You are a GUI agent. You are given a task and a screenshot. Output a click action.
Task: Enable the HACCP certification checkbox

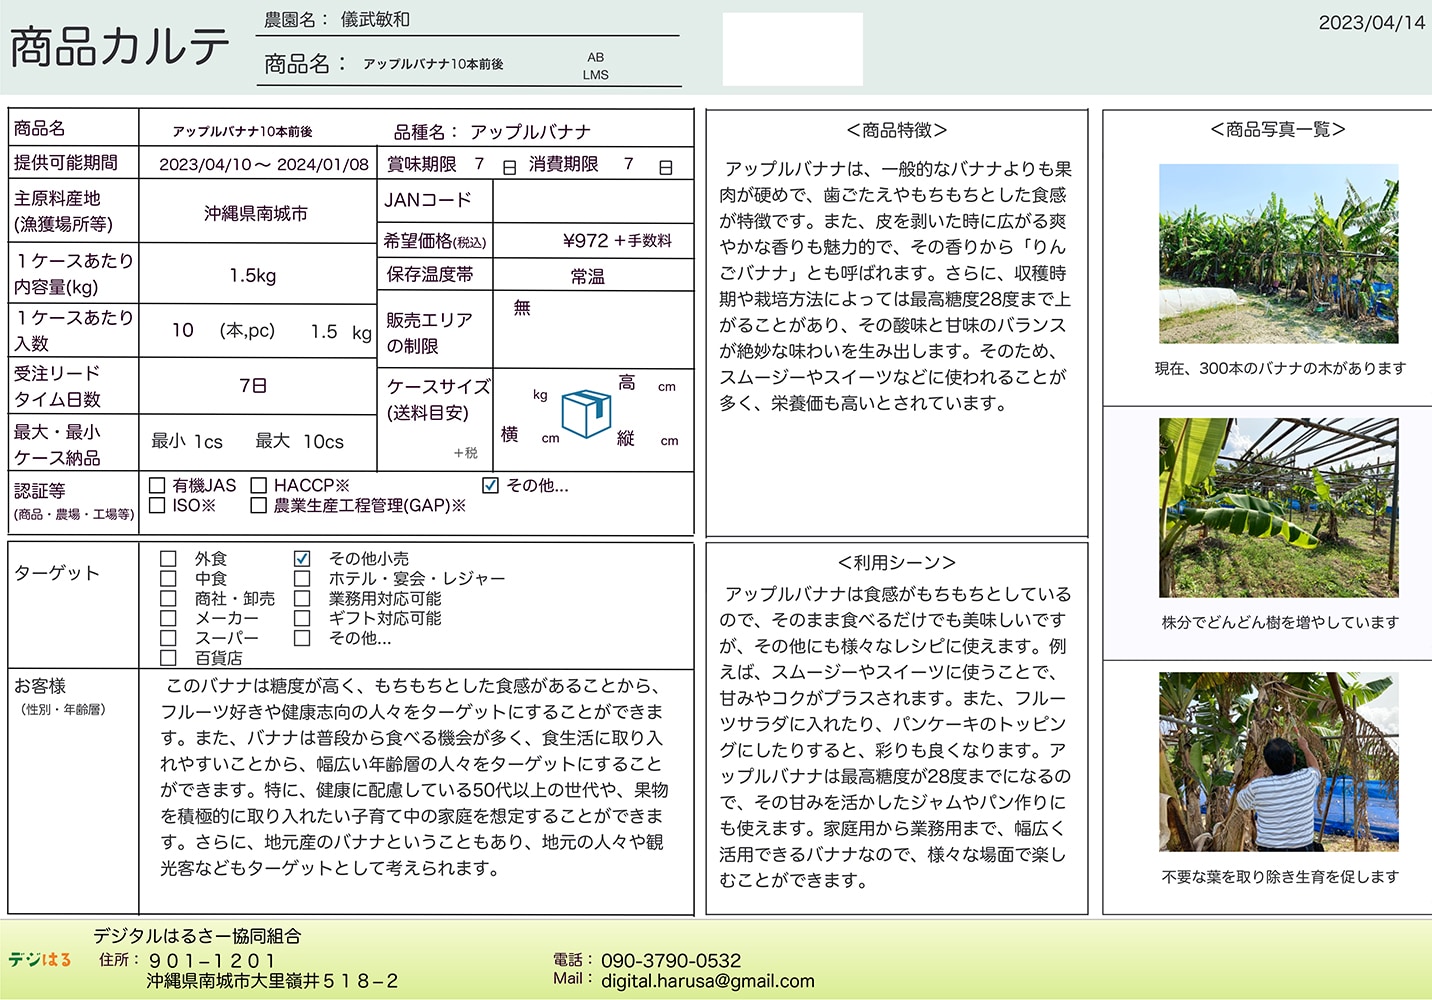pyautogui.click(x=259, y=485)
